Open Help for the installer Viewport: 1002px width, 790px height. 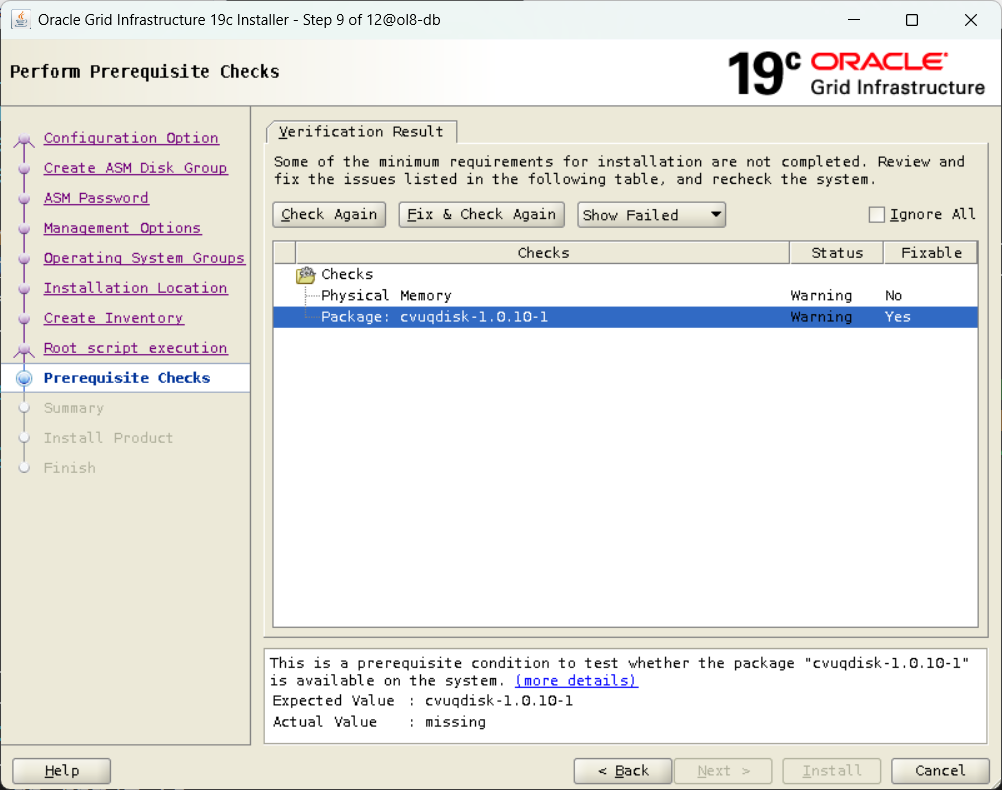pyautogui.click(x=62, y=771)
